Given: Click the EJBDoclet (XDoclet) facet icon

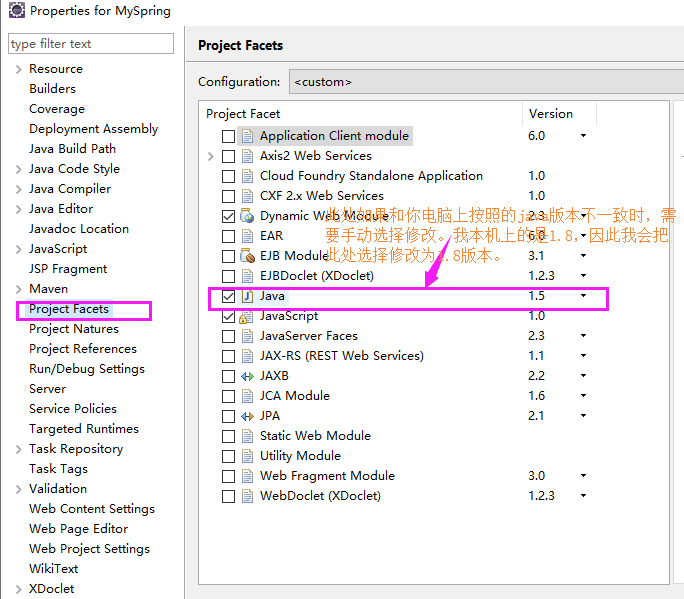Looking at the screenshot, I should [247, 276].
